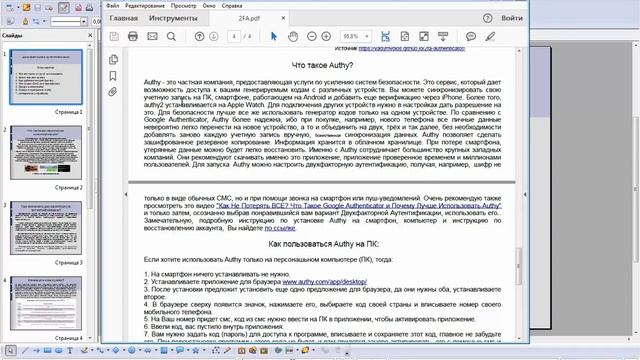The width and height of the screenshot is (640, 360).
Task: Click the 'Как пользоваться Authy на ПК:' heading
Action: [x=324, y=244]
